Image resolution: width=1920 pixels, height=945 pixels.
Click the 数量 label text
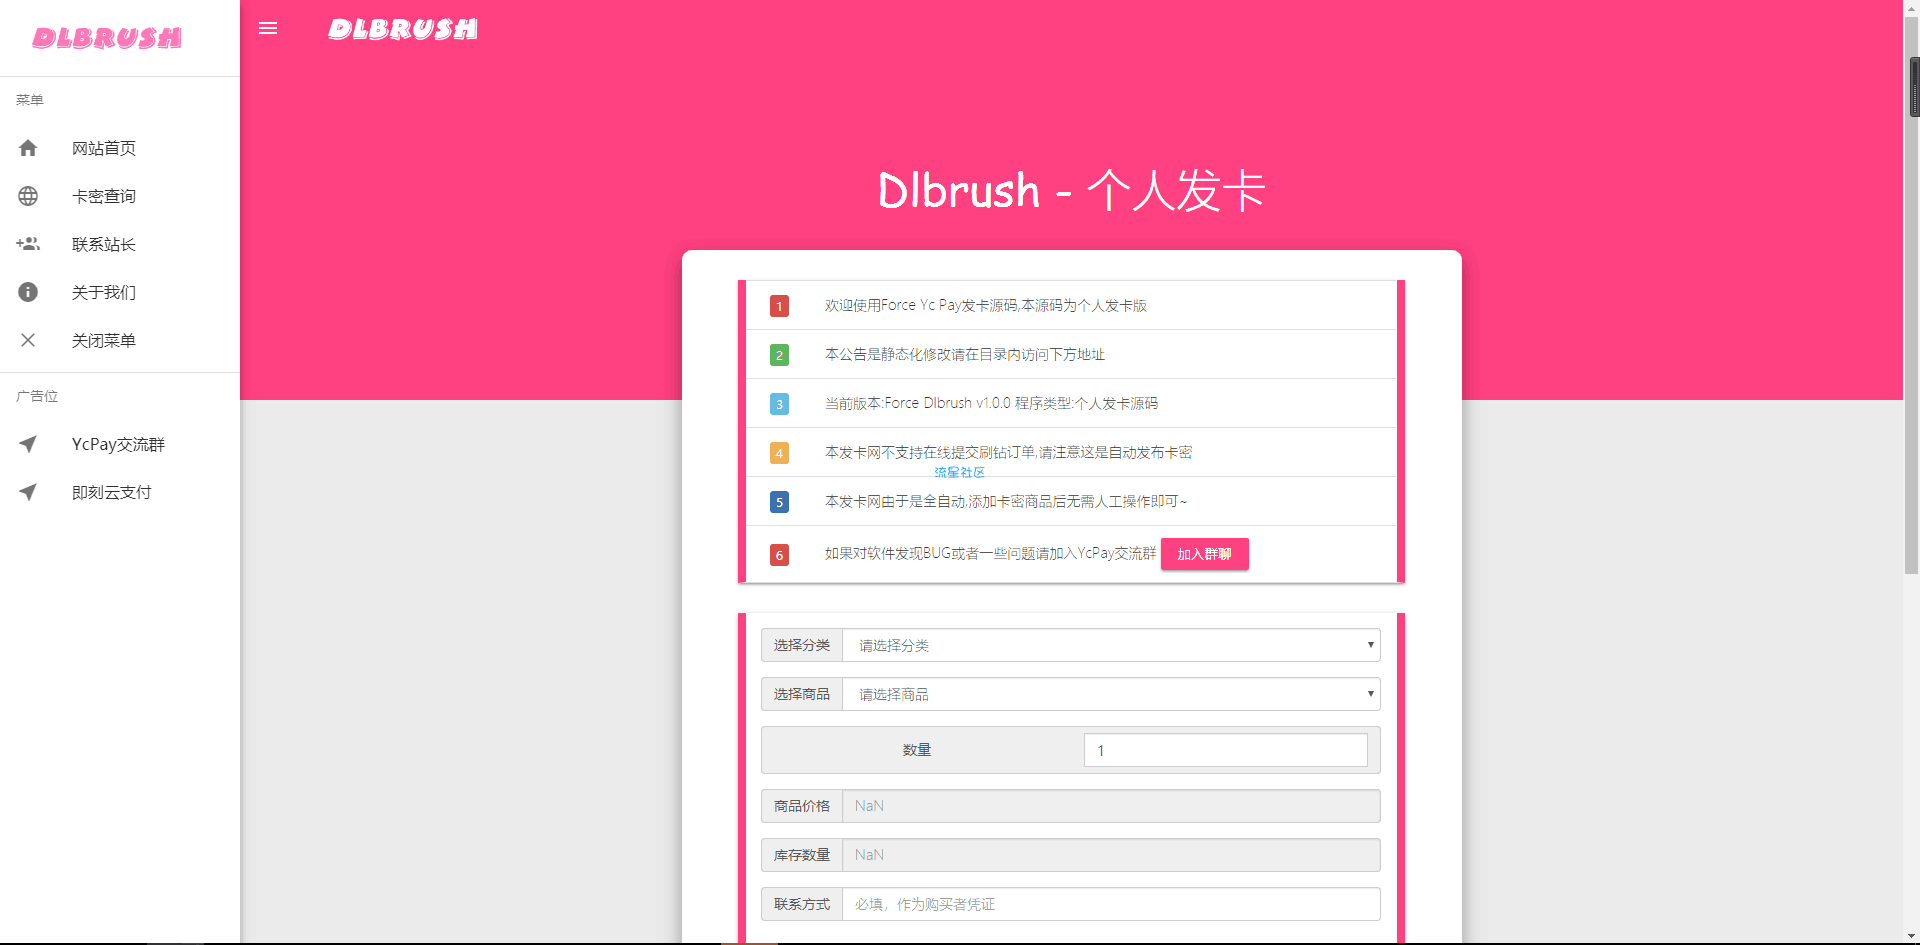[x=917, y=750]
